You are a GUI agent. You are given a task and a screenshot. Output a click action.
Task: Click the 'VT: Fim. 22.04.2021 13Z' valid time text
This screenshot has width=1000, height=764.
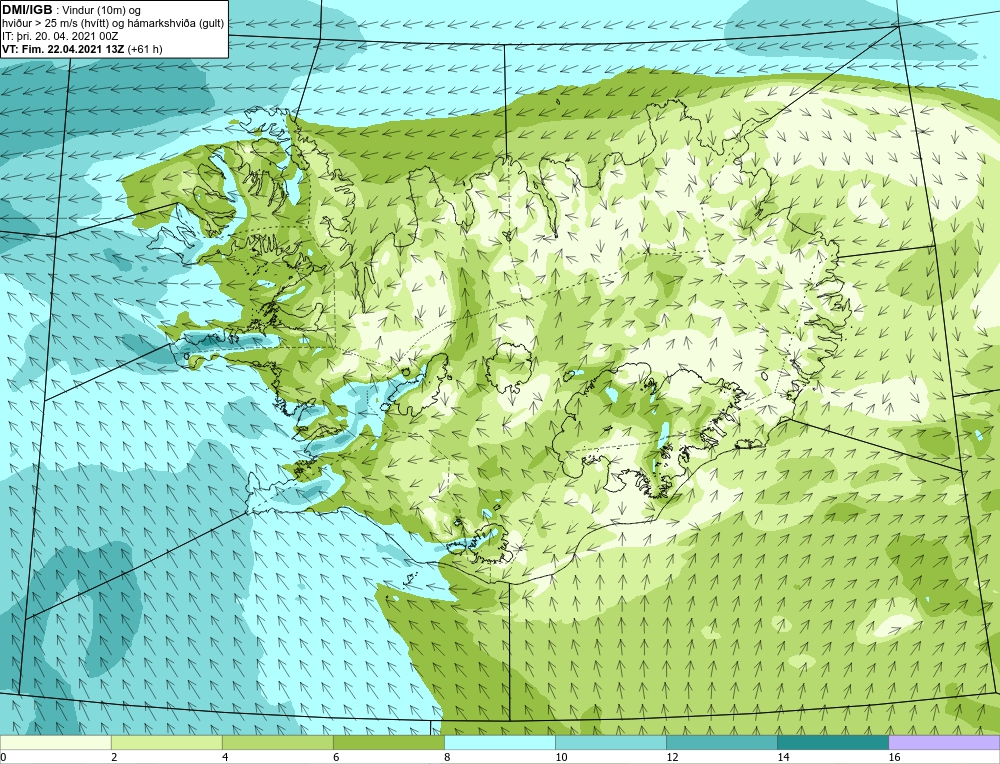click(x=64, y=49)
